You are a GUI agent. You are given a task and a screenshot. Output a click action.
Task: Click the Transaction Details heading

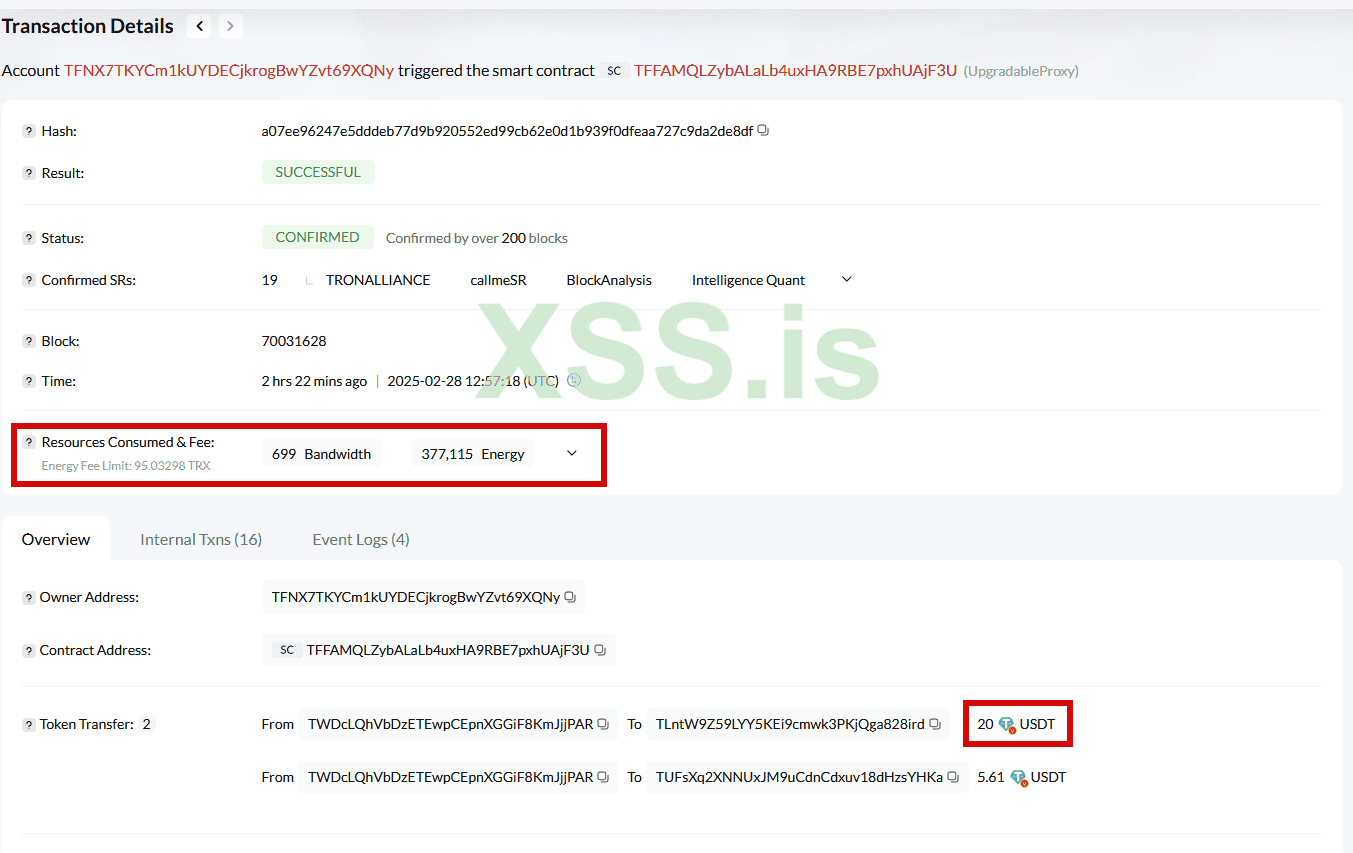88,26
